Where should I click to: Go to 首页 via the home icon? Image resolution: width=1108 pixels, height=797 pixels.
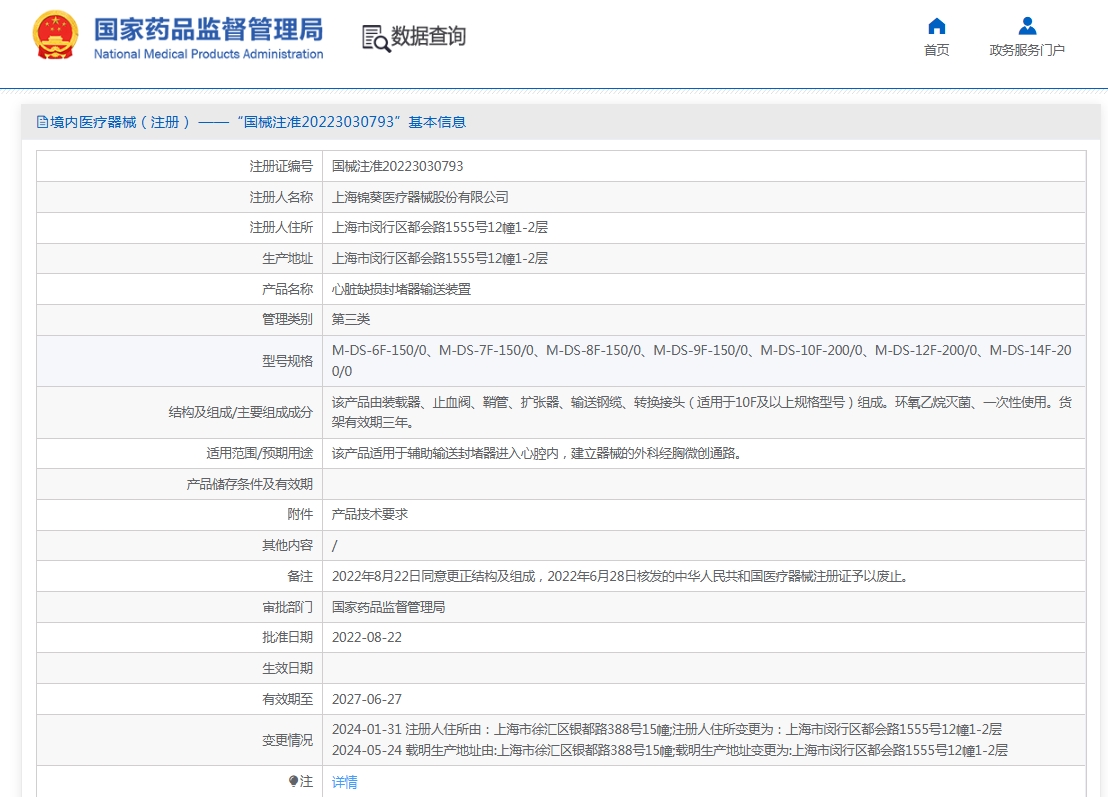(936, 26)
